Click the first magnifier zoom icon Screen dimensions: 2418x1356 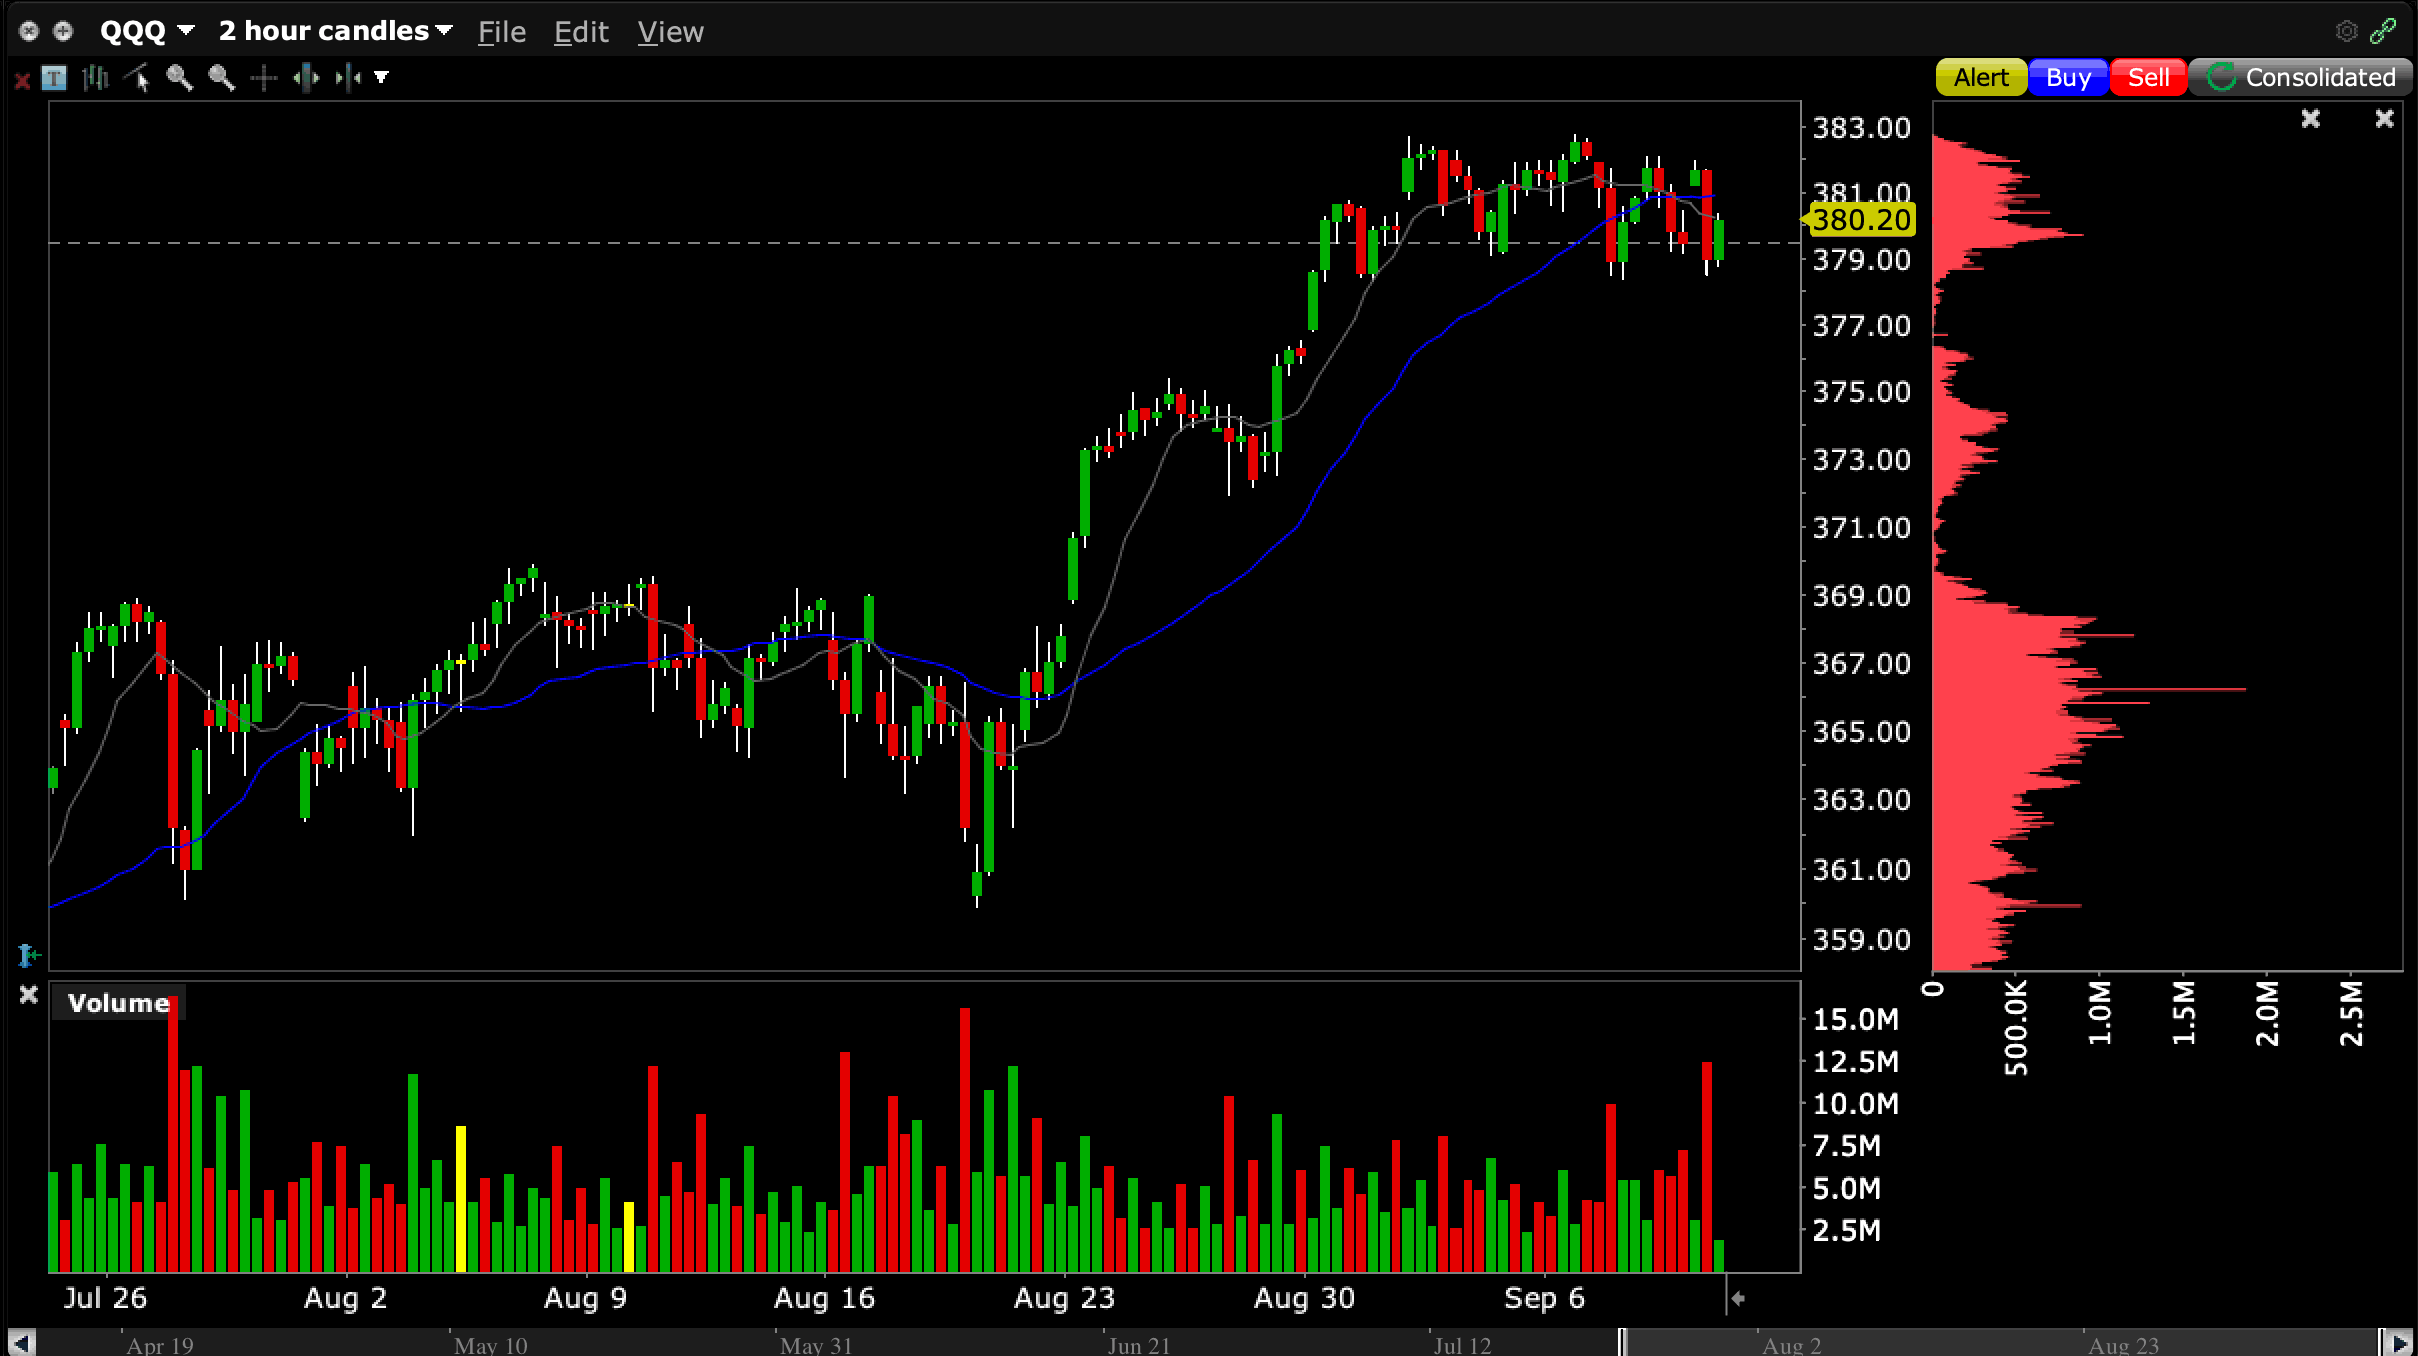point(179,78)
